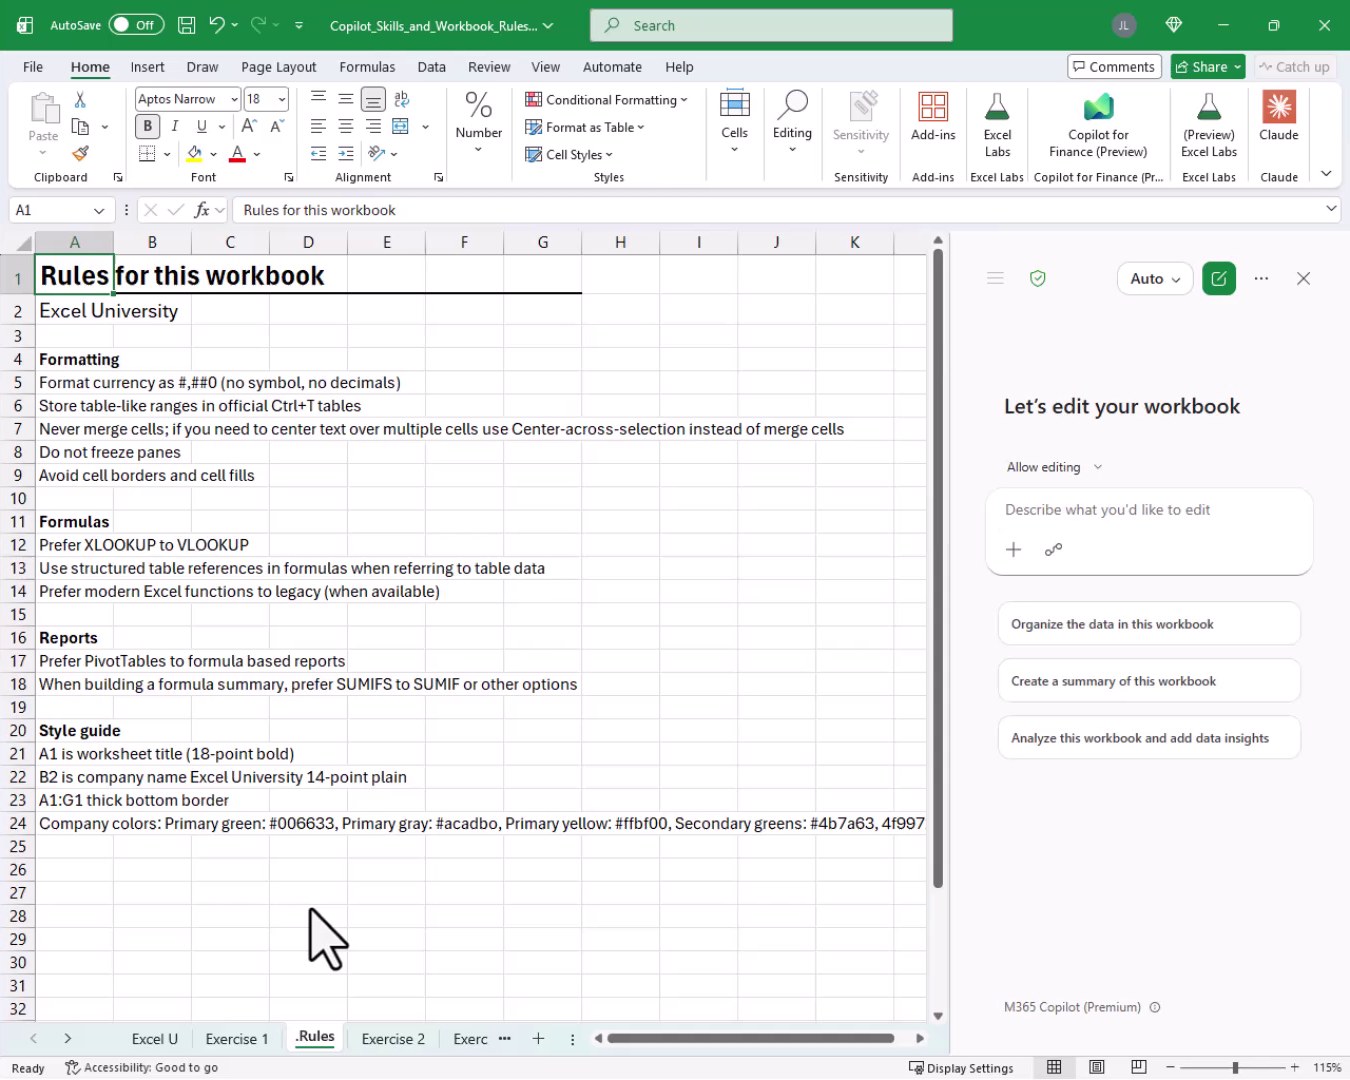
Task: Open Format as Table menu
Action: coord(585,127)
